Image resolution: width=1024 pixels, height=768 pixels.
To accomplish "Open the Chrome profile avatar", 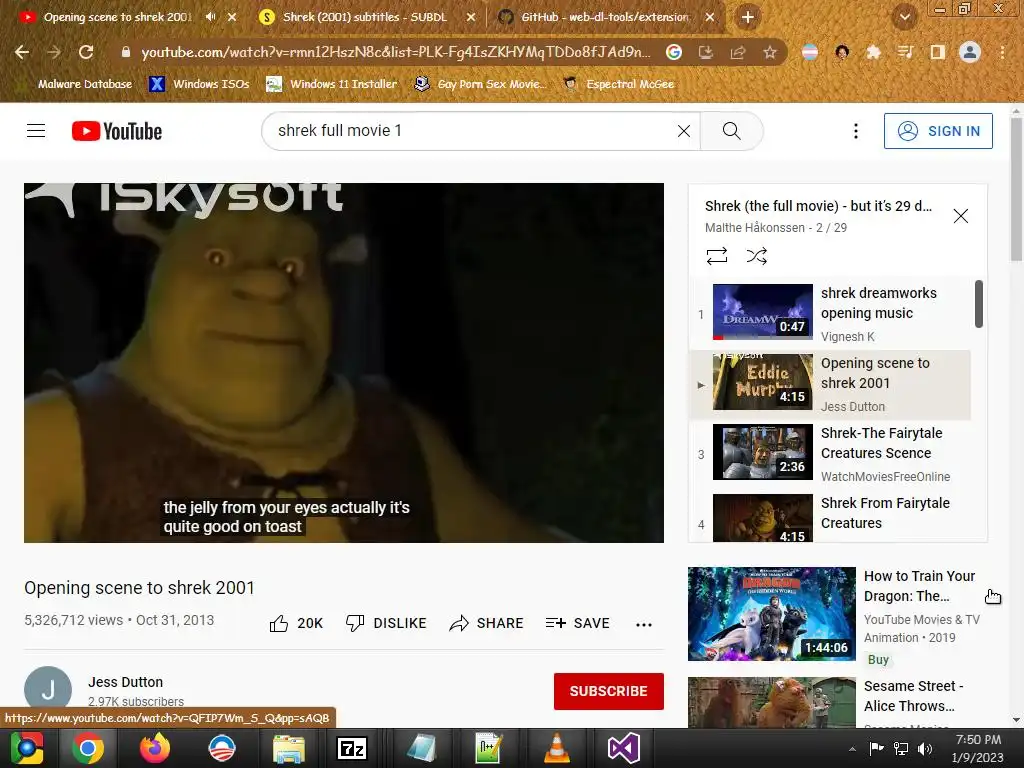I will click(x=970, y=52).
